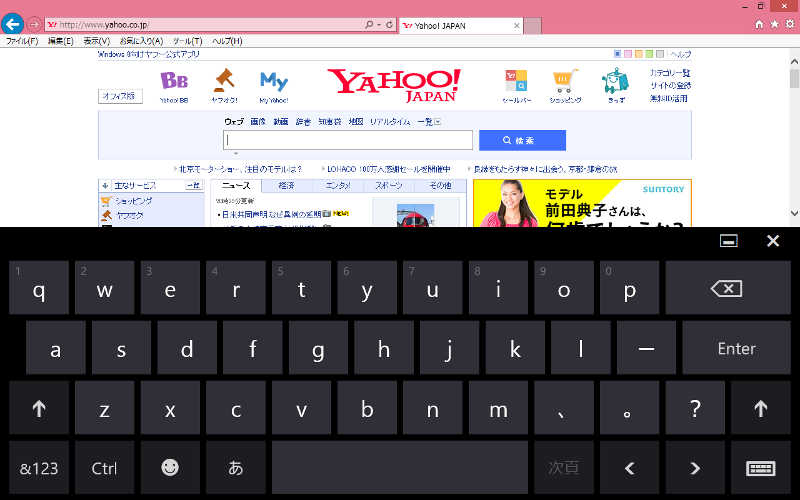800x500 pixels.
Task: Tap the right cursor arrow key
Action: coord(695,467)
